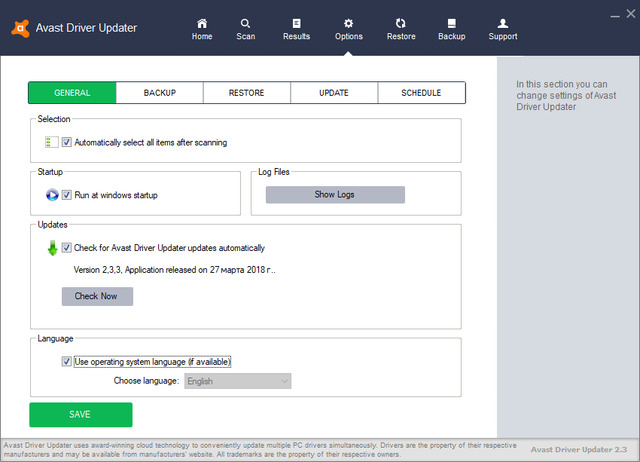This screenshot has height=462, width=640.
Task: Disable Run at windows startup checkbox
Action: 67,195
